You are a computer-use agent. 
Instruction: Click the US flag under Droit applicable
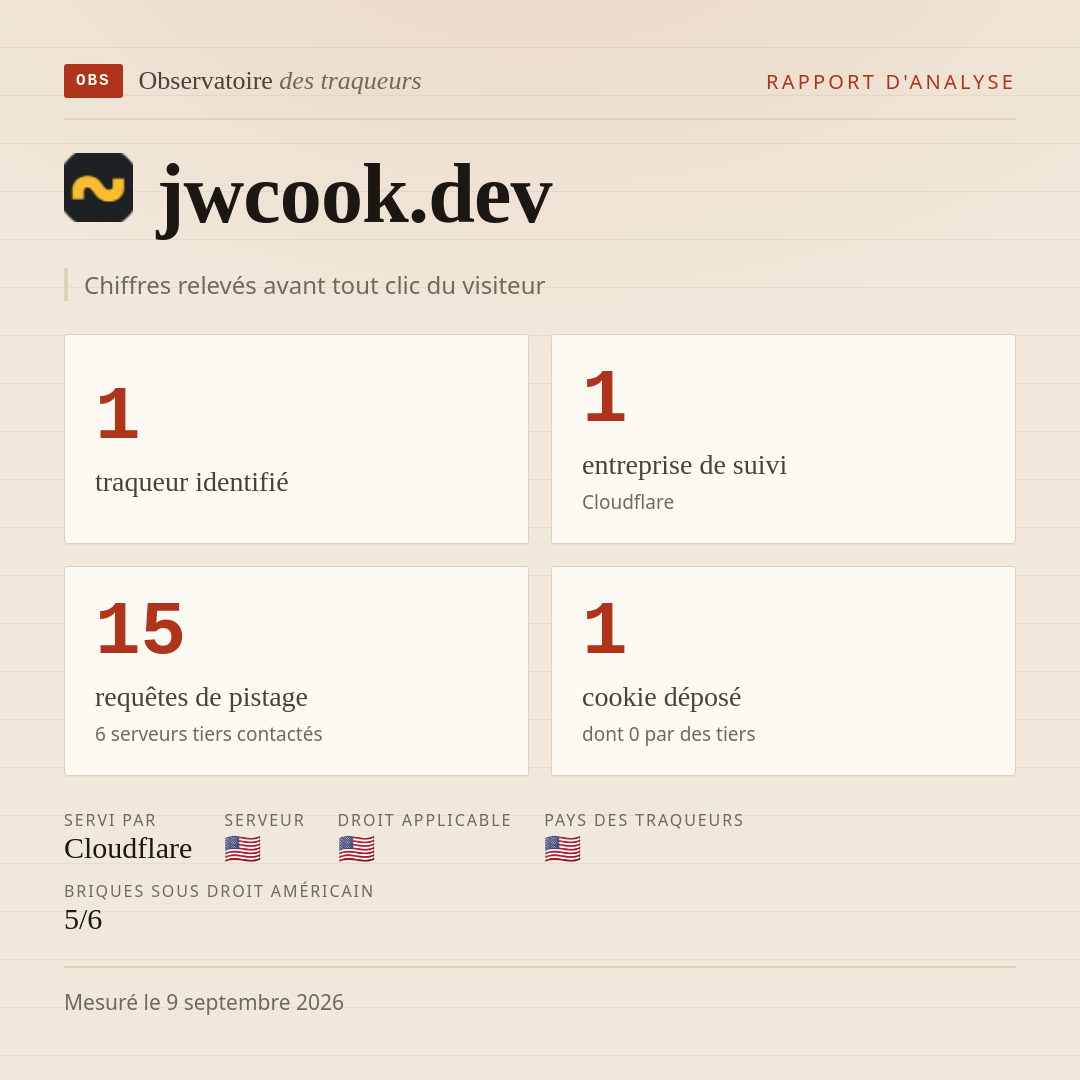click(356, 849)
